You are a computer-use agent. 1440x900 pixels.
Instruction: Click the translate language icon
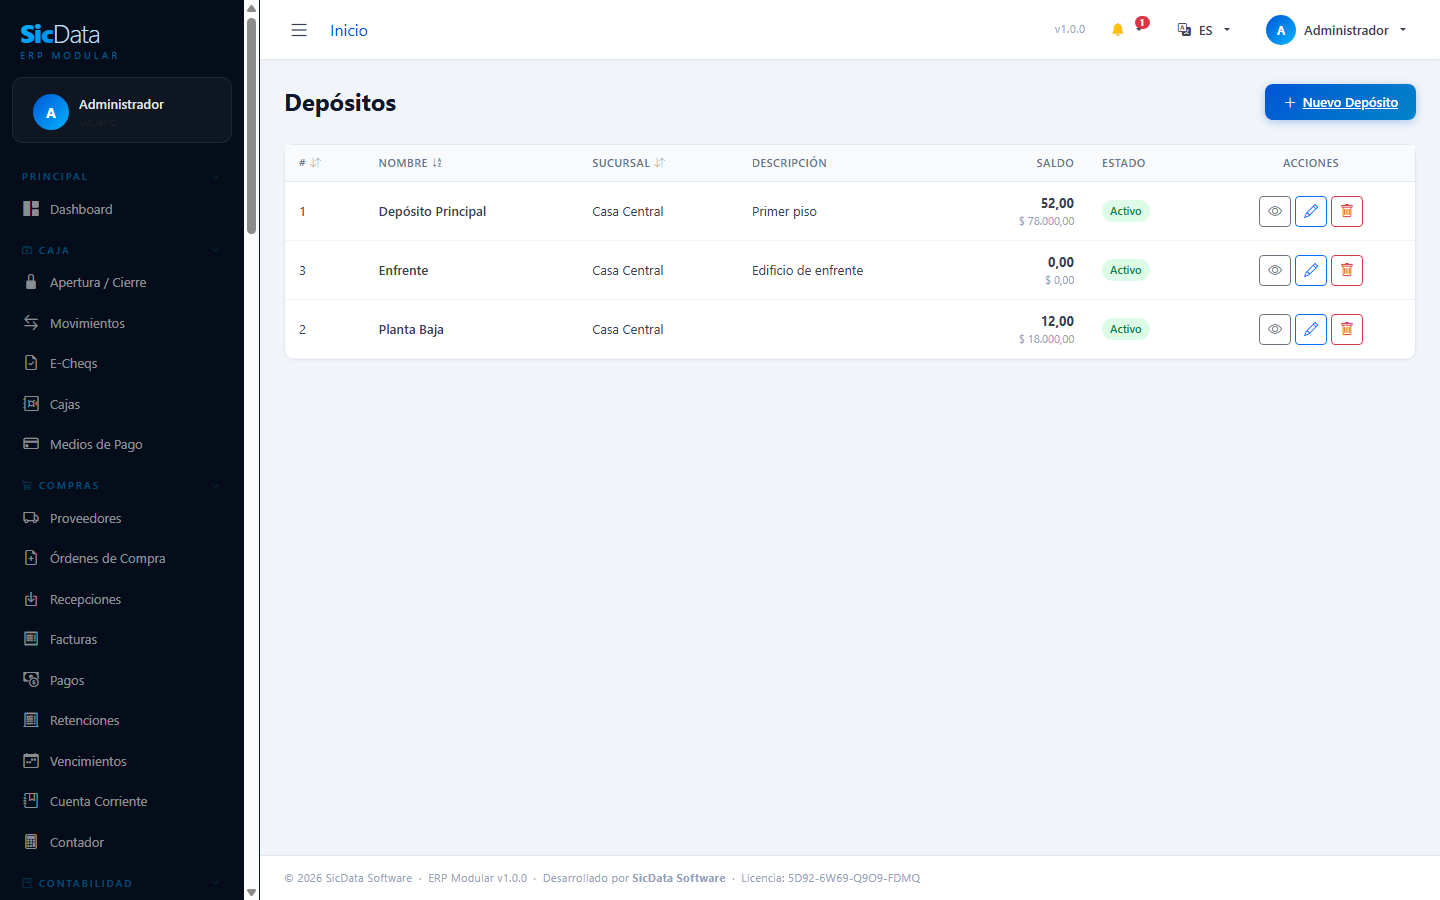point(1184,30)
